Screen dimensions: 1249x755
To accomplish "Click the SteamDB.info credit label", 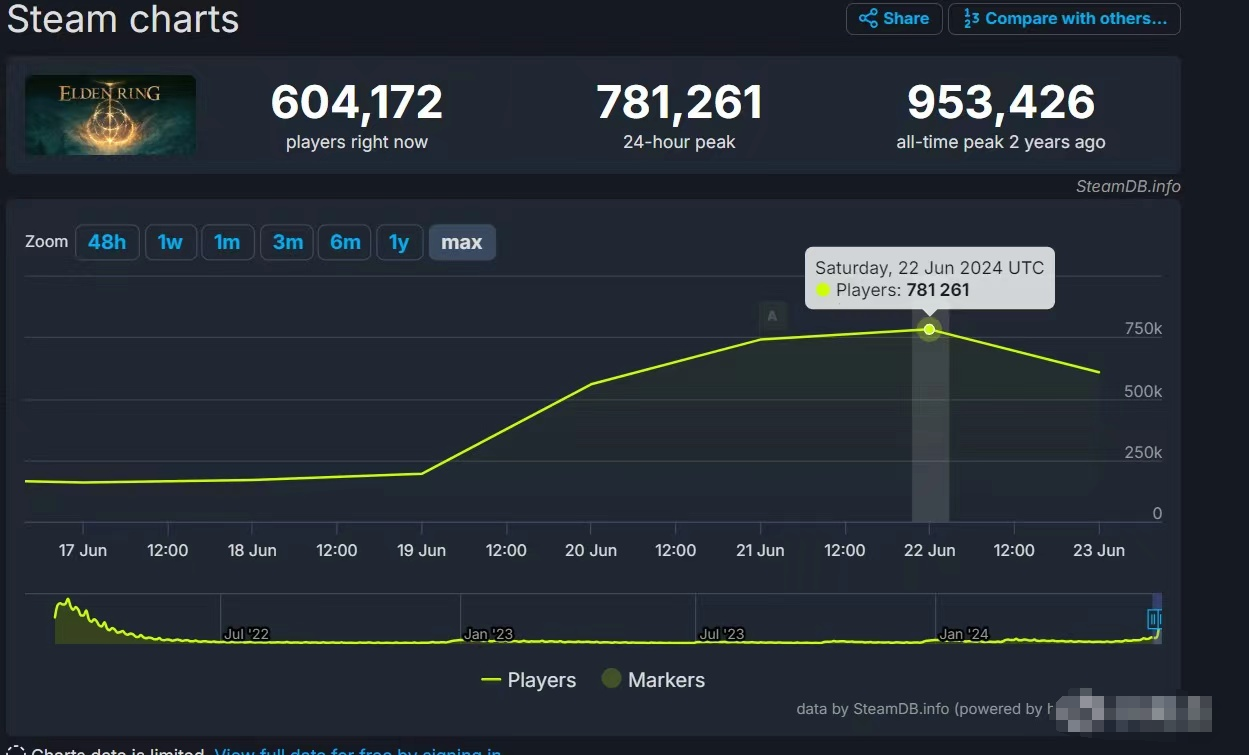I will (1127, 186).
